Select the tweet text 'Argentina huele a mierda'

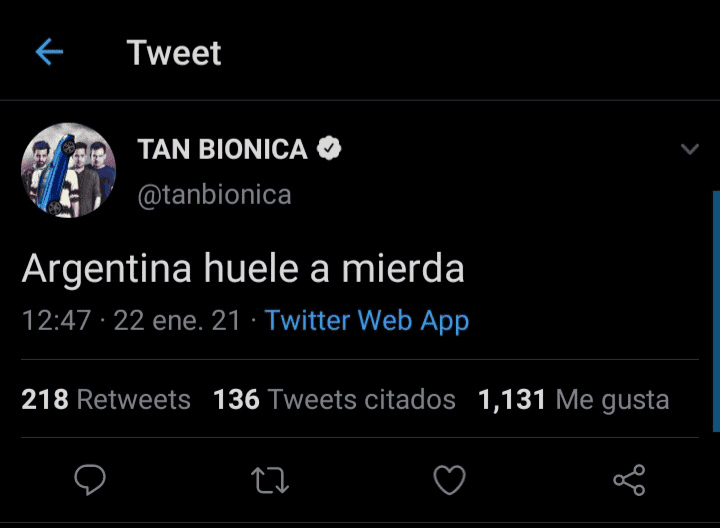[x=243, y=269]
